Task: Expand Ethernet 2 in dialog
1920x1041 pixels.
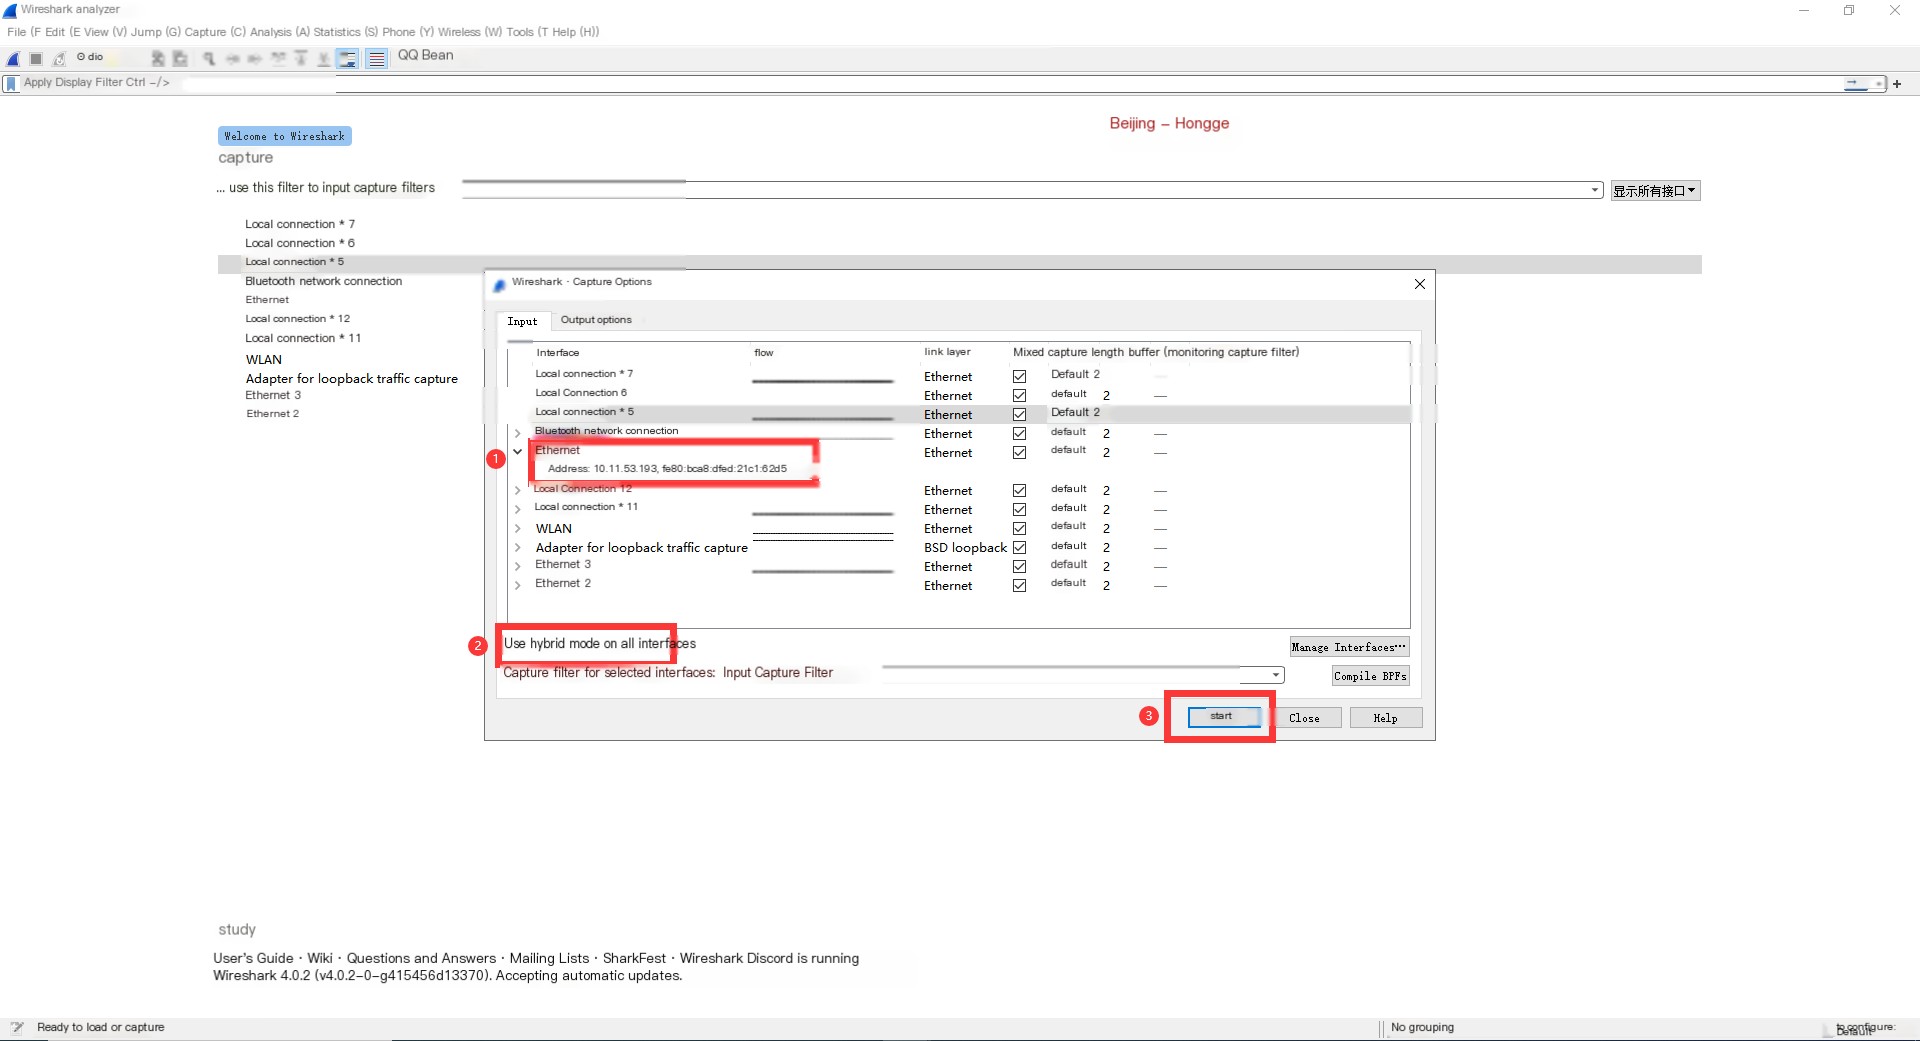Action: [517, 585]
